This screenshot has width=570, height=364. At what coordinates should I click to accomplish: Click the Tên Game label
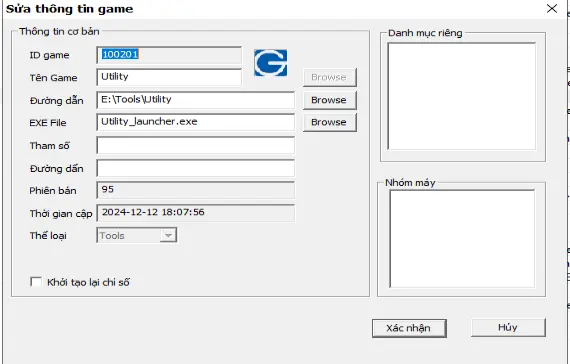coord(53,78)
